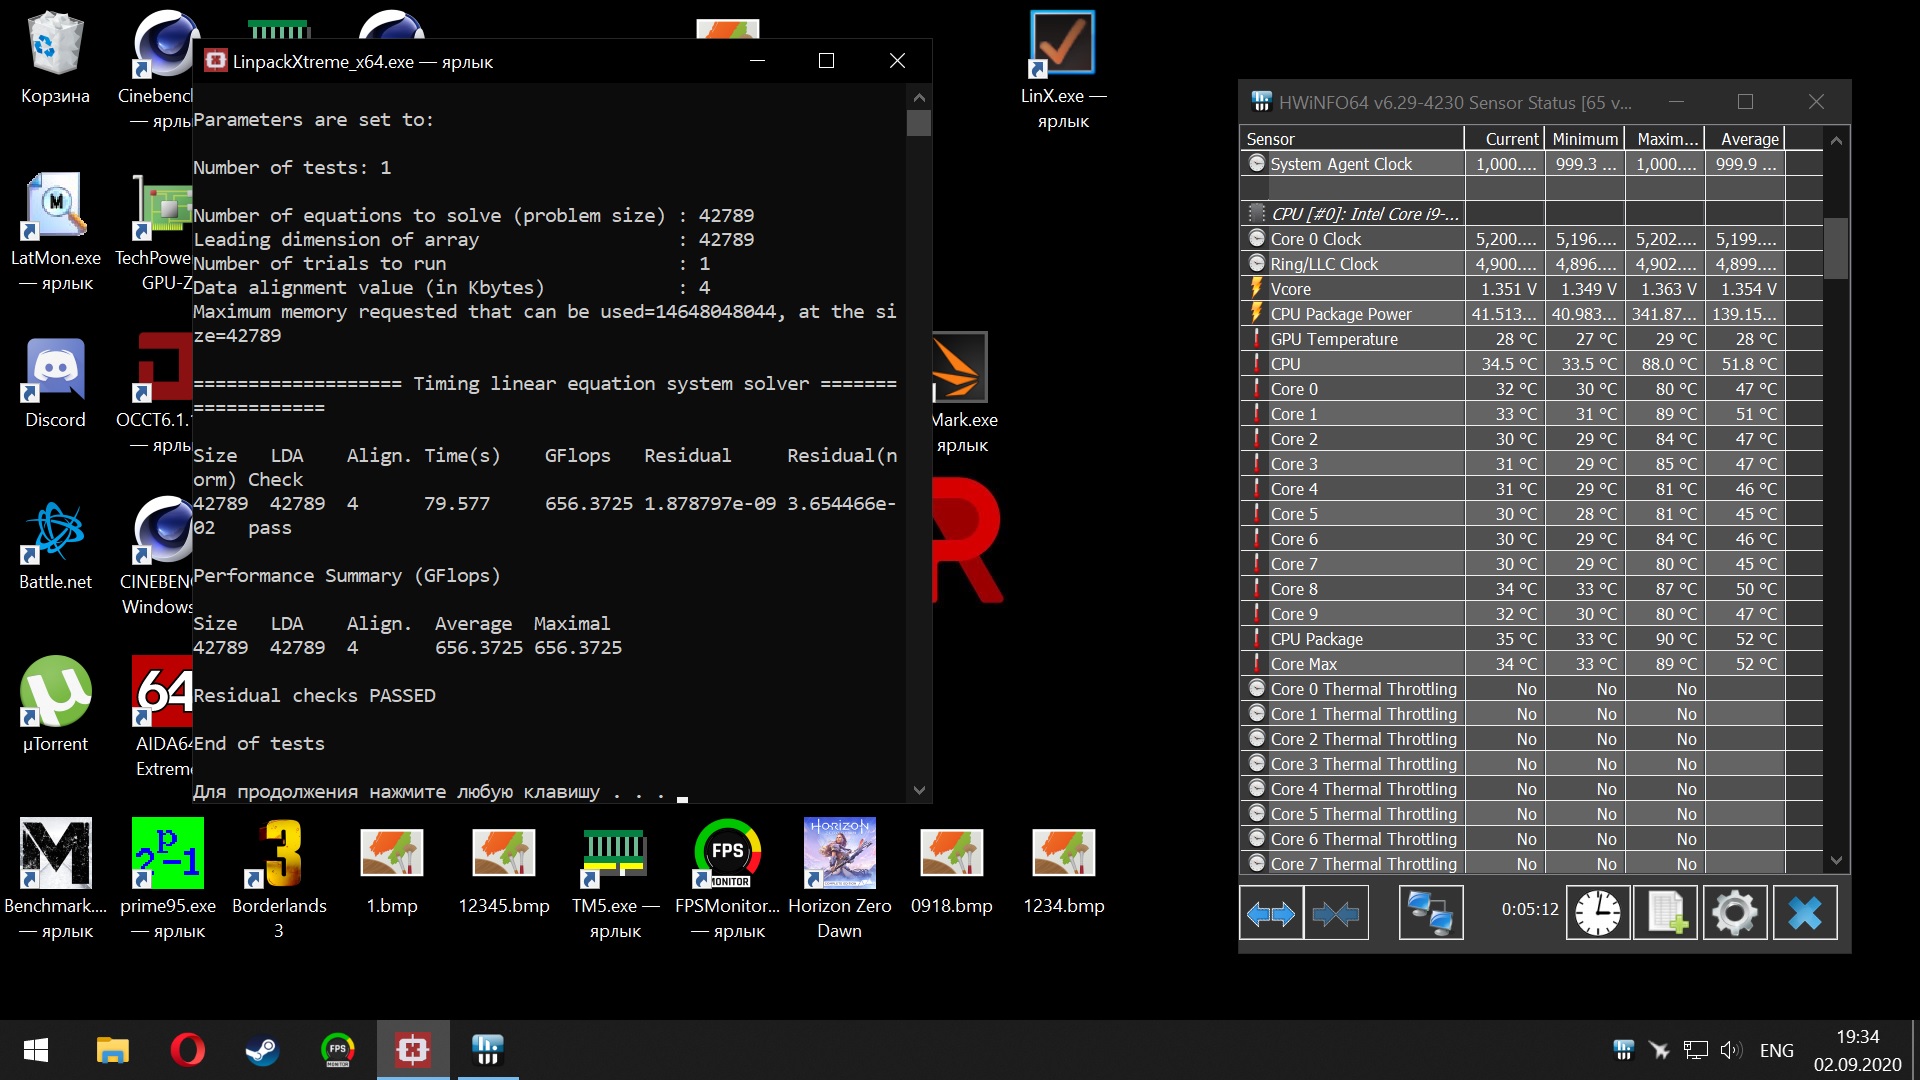Screen dimensions: 1920x1080
Task: Open HWiNFO sensor settings gear
Action: click(1734, 913)
